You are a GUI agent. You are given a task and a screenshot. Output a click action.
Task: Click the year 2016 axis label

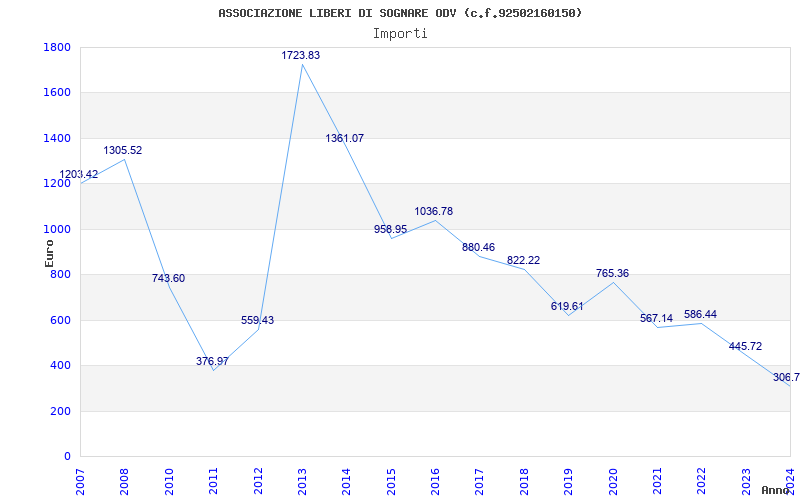point(435,482)
